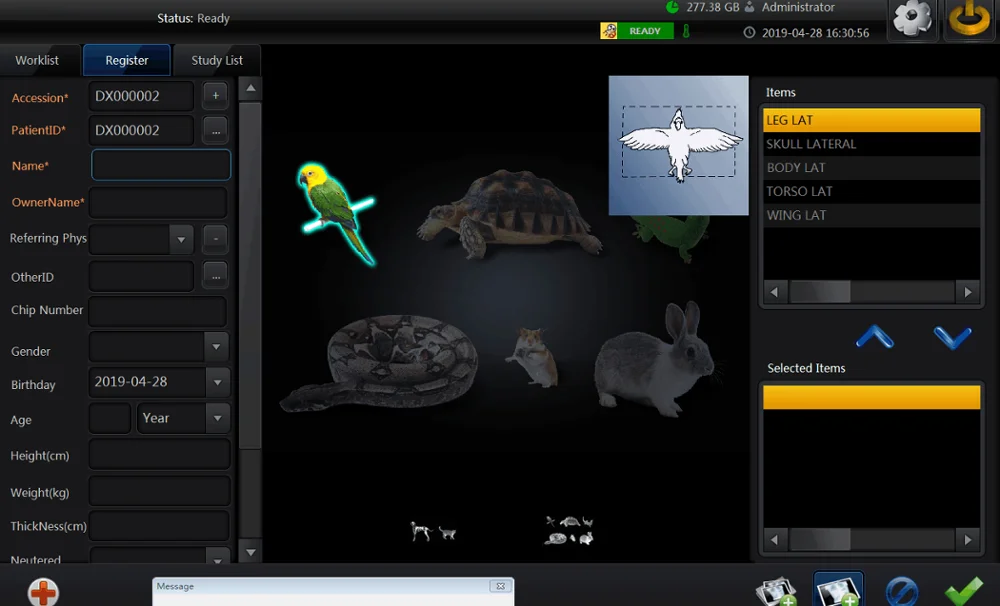Screen dimensions: 1000x606
Task: Click the blue cancel circle icon
Action: tap(902, 591)
